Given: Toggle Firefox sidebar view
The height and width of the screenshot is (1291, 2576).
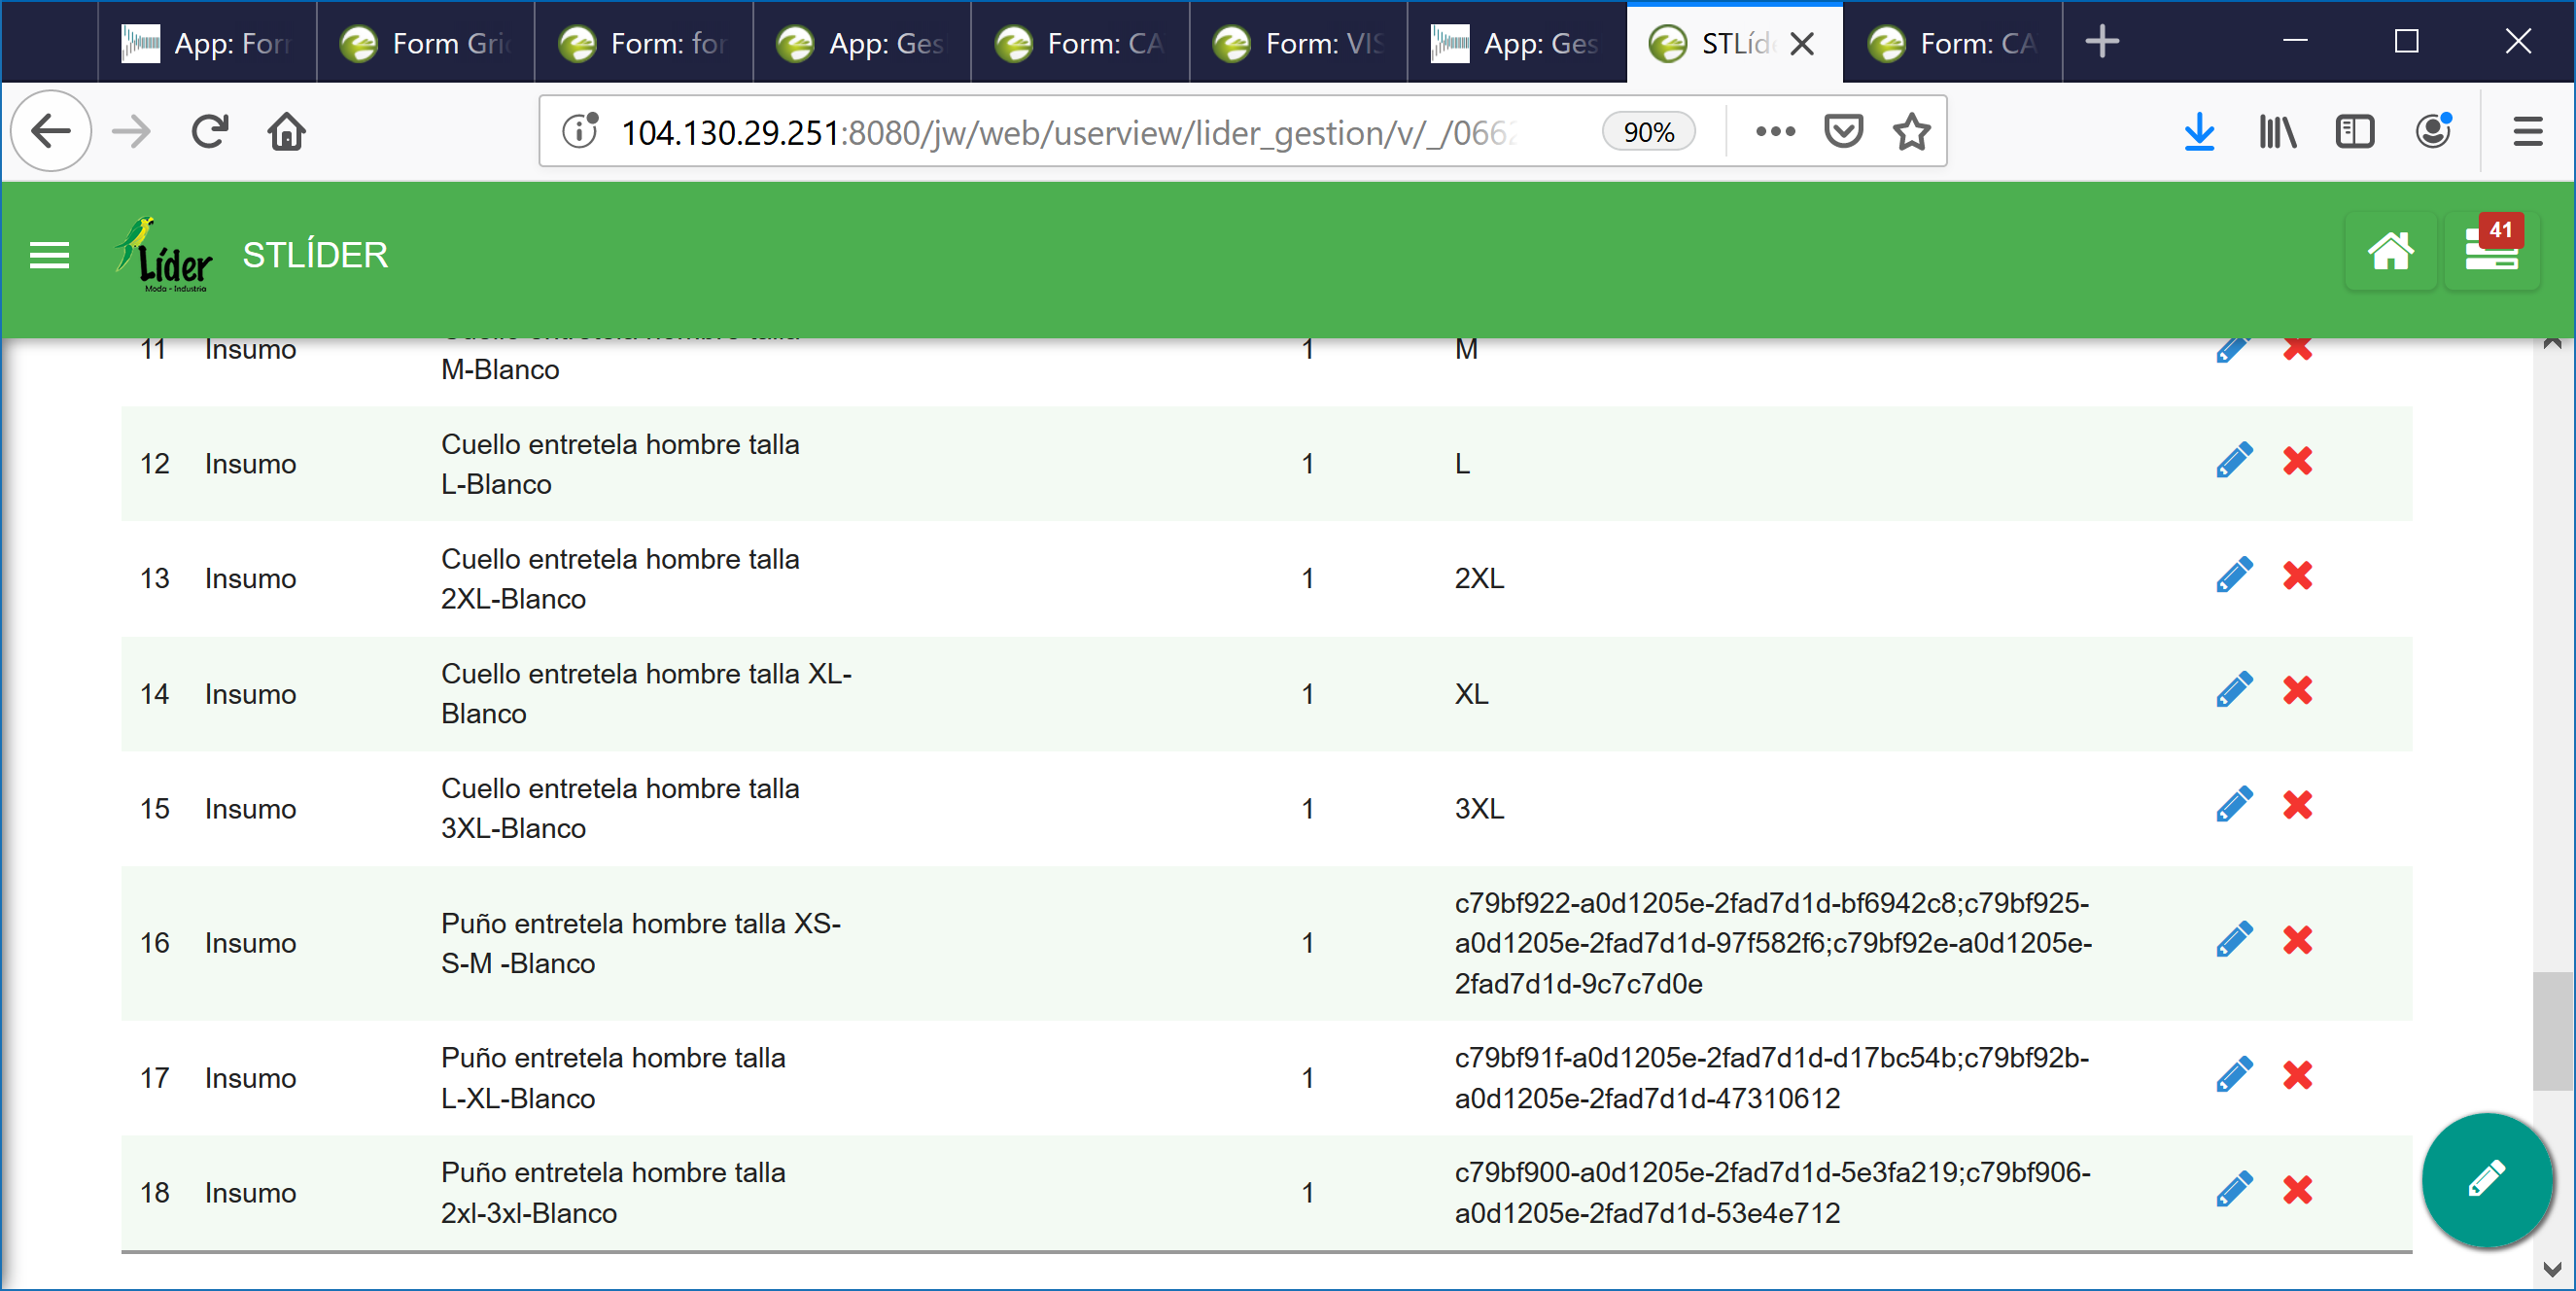Looking at the screenshot, I should click(2354, 132).
